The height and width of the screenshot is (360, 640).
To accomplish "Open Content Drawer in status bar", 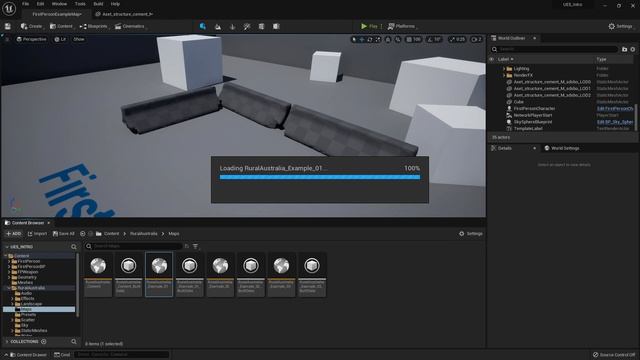I will click(x=28, y=354).
